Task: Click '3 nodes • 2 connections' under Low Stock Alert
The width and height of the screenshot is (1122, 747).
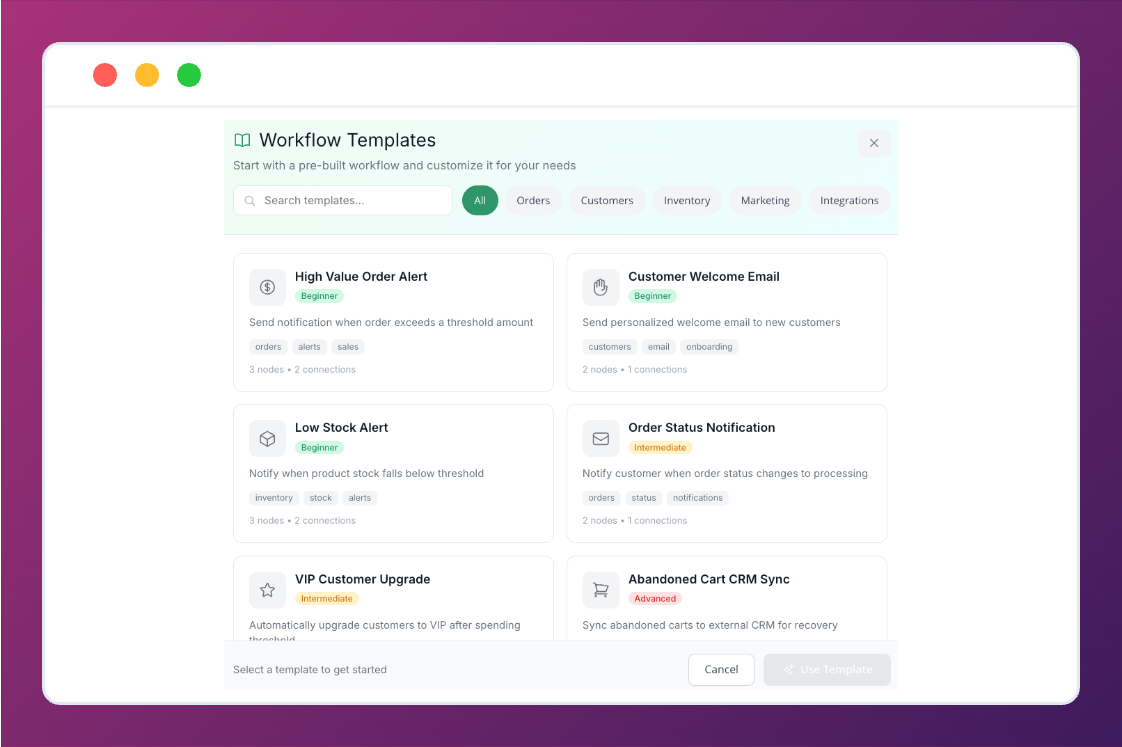Action: (x=302, y=521)
